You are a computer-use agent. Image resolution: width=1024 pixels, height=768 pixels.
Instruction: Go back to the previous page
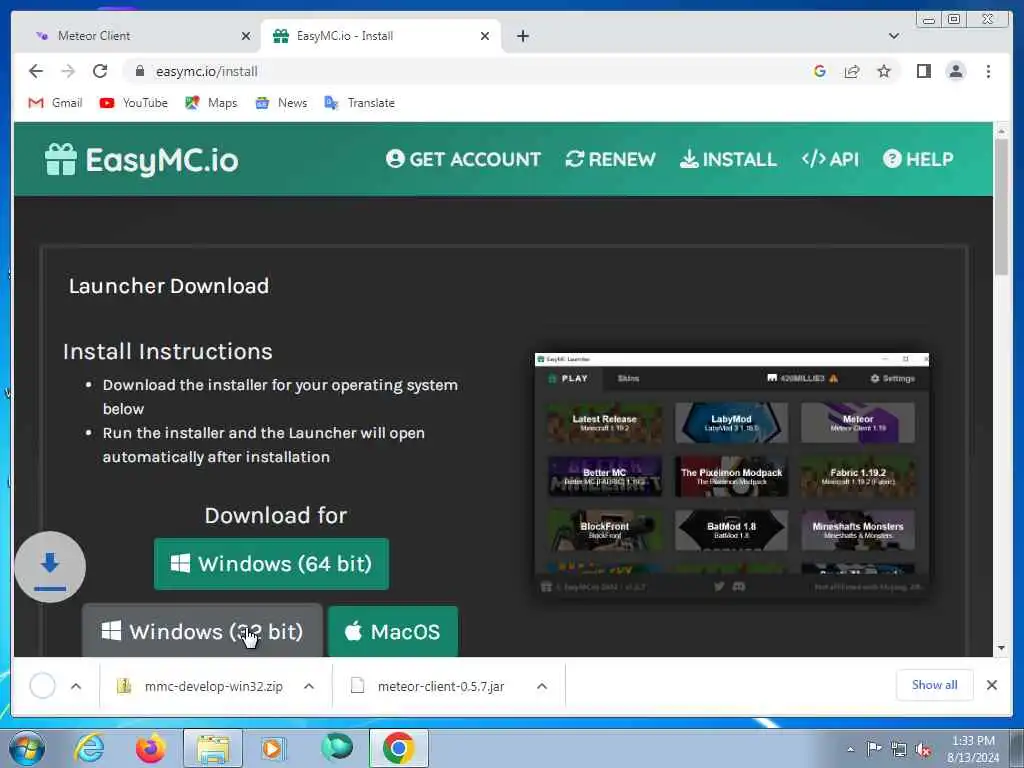36,71
